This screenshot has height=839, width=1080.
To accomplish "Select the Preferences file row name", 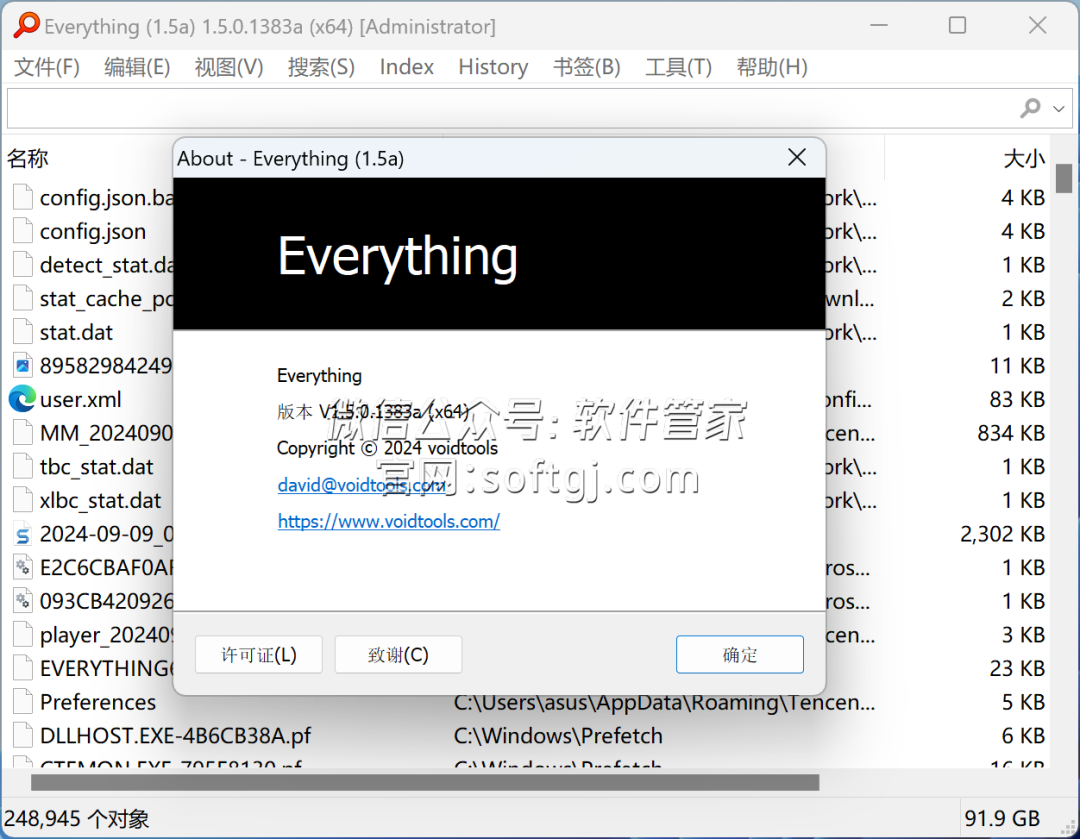I will click(x=98, y=702).
